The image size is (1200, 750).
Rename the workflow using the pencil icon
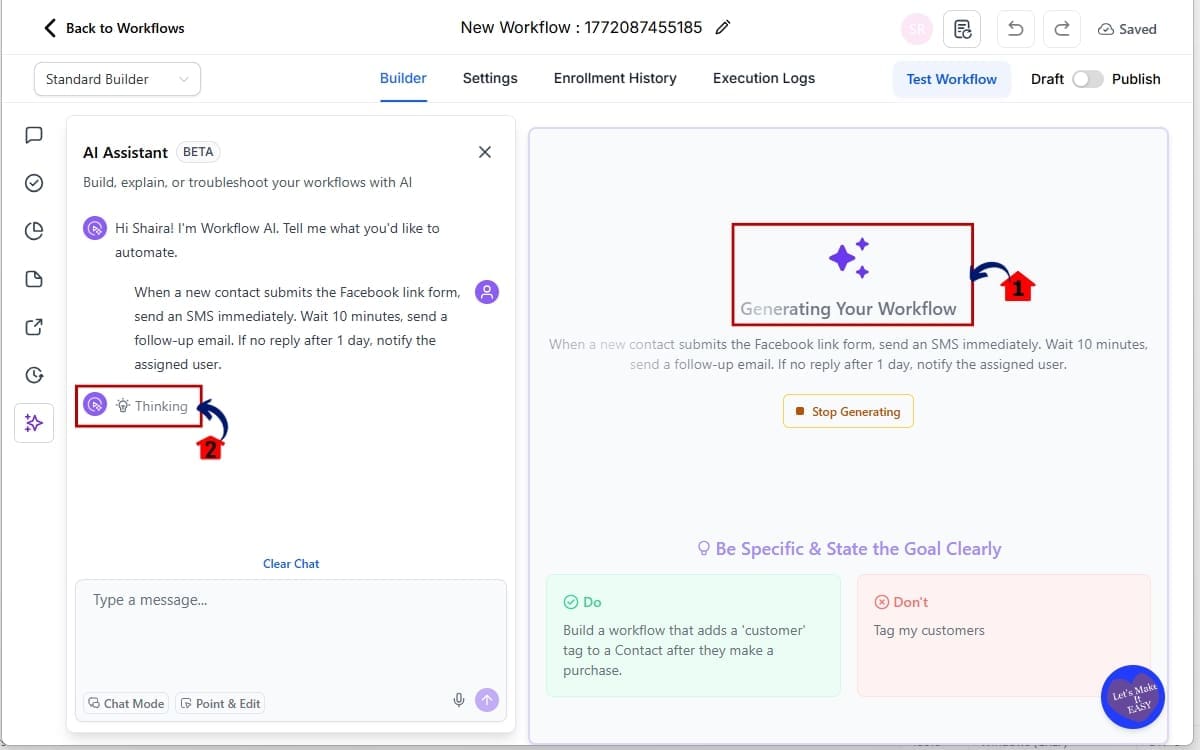(x=723, y=27)
